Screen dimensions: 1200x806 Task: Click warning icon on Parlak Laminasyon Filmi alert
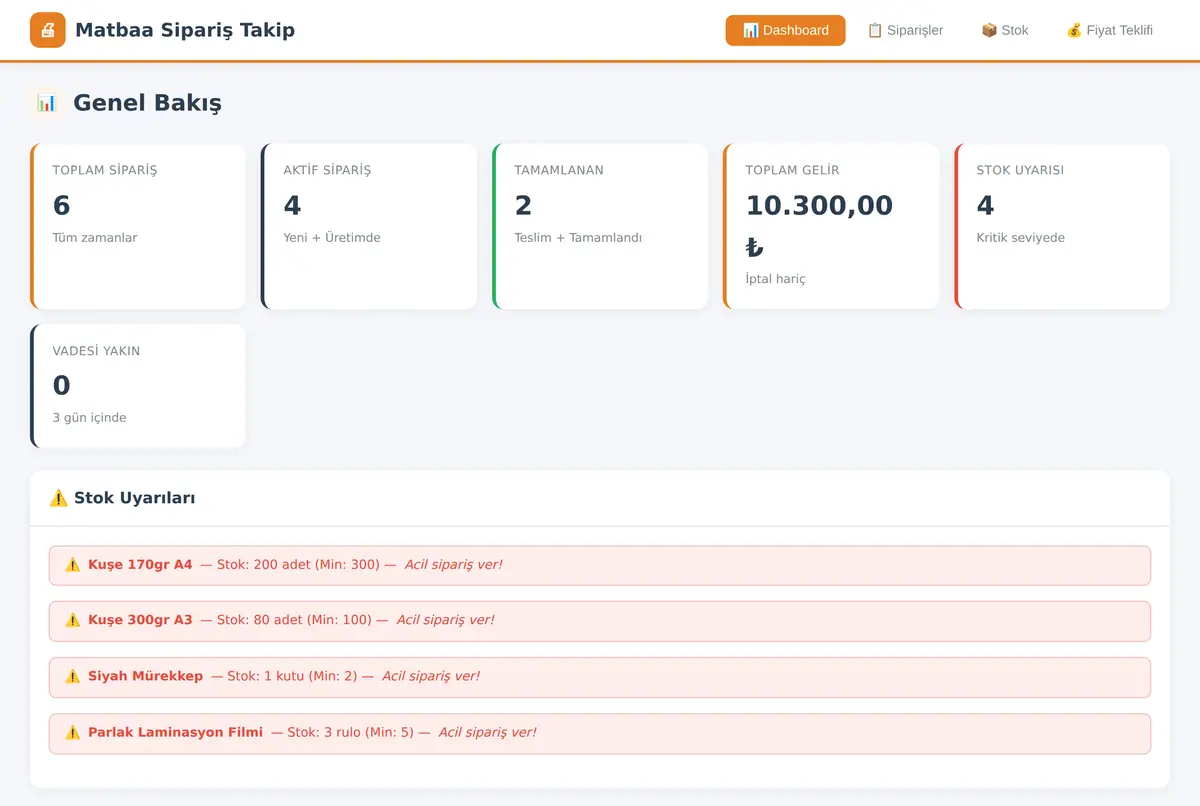click(72, 732)
